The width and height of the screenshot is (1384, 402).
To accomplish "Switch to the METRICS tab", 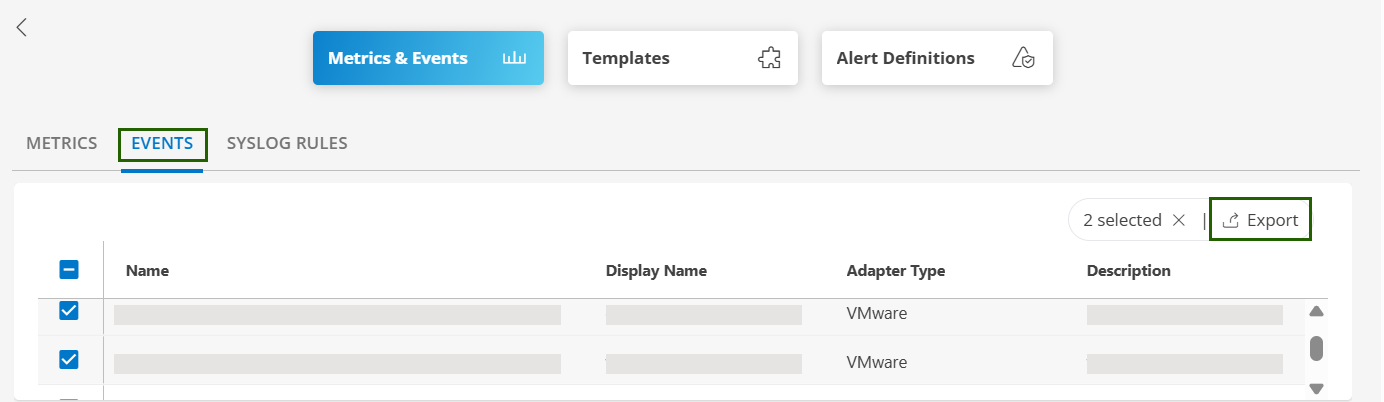I will (61, 143).
